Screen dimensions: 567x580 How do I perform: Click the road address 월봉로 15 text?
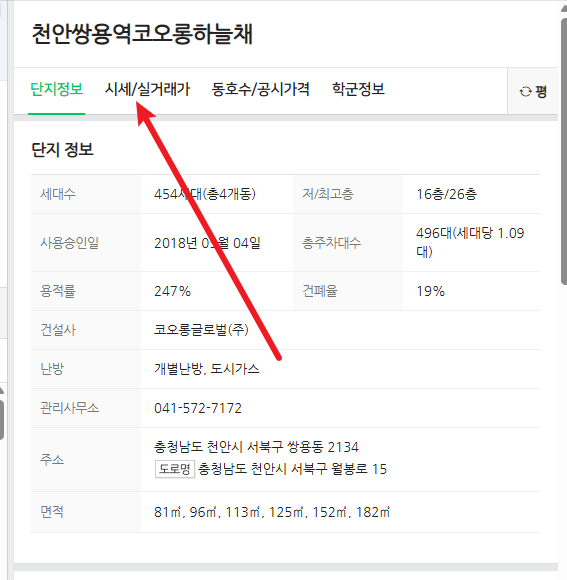359,469
